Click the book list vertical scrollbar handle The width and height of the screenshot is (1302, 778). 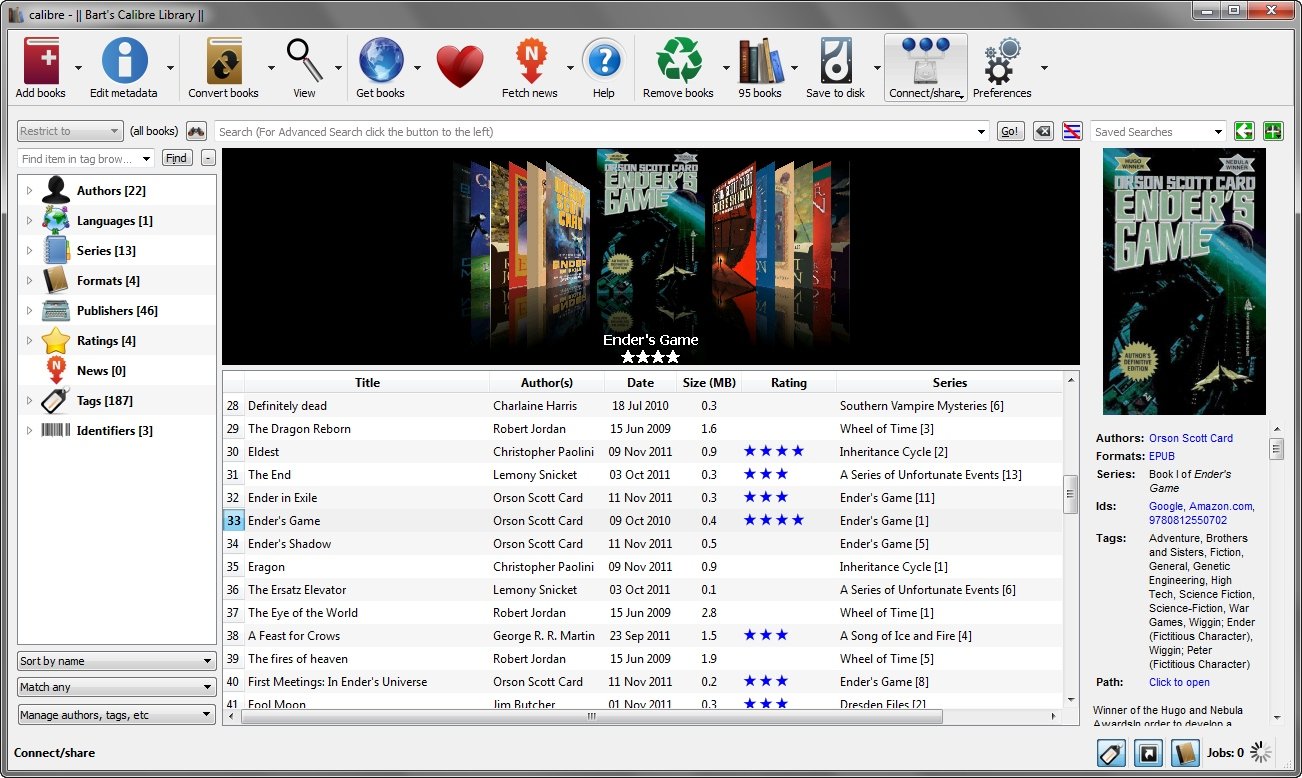pyautogui.click(x=1071, y=493)
